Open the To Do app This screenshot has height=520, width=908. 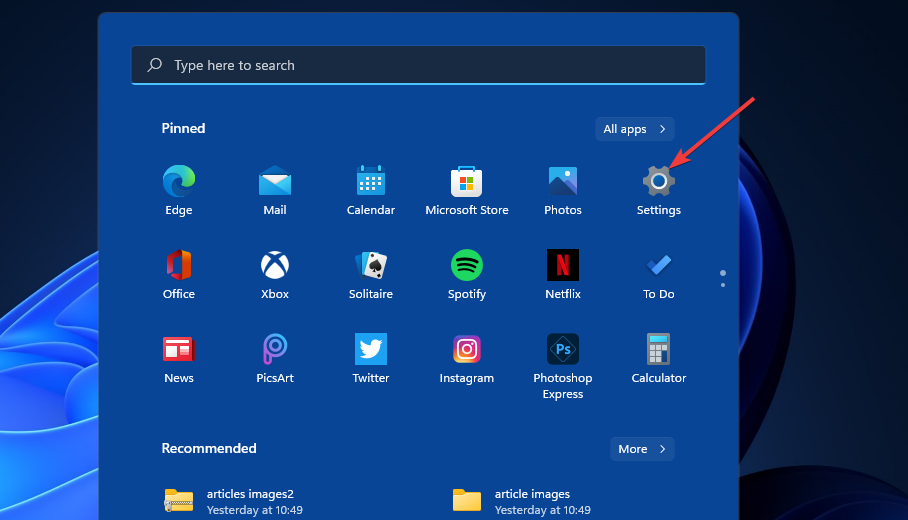658,274
